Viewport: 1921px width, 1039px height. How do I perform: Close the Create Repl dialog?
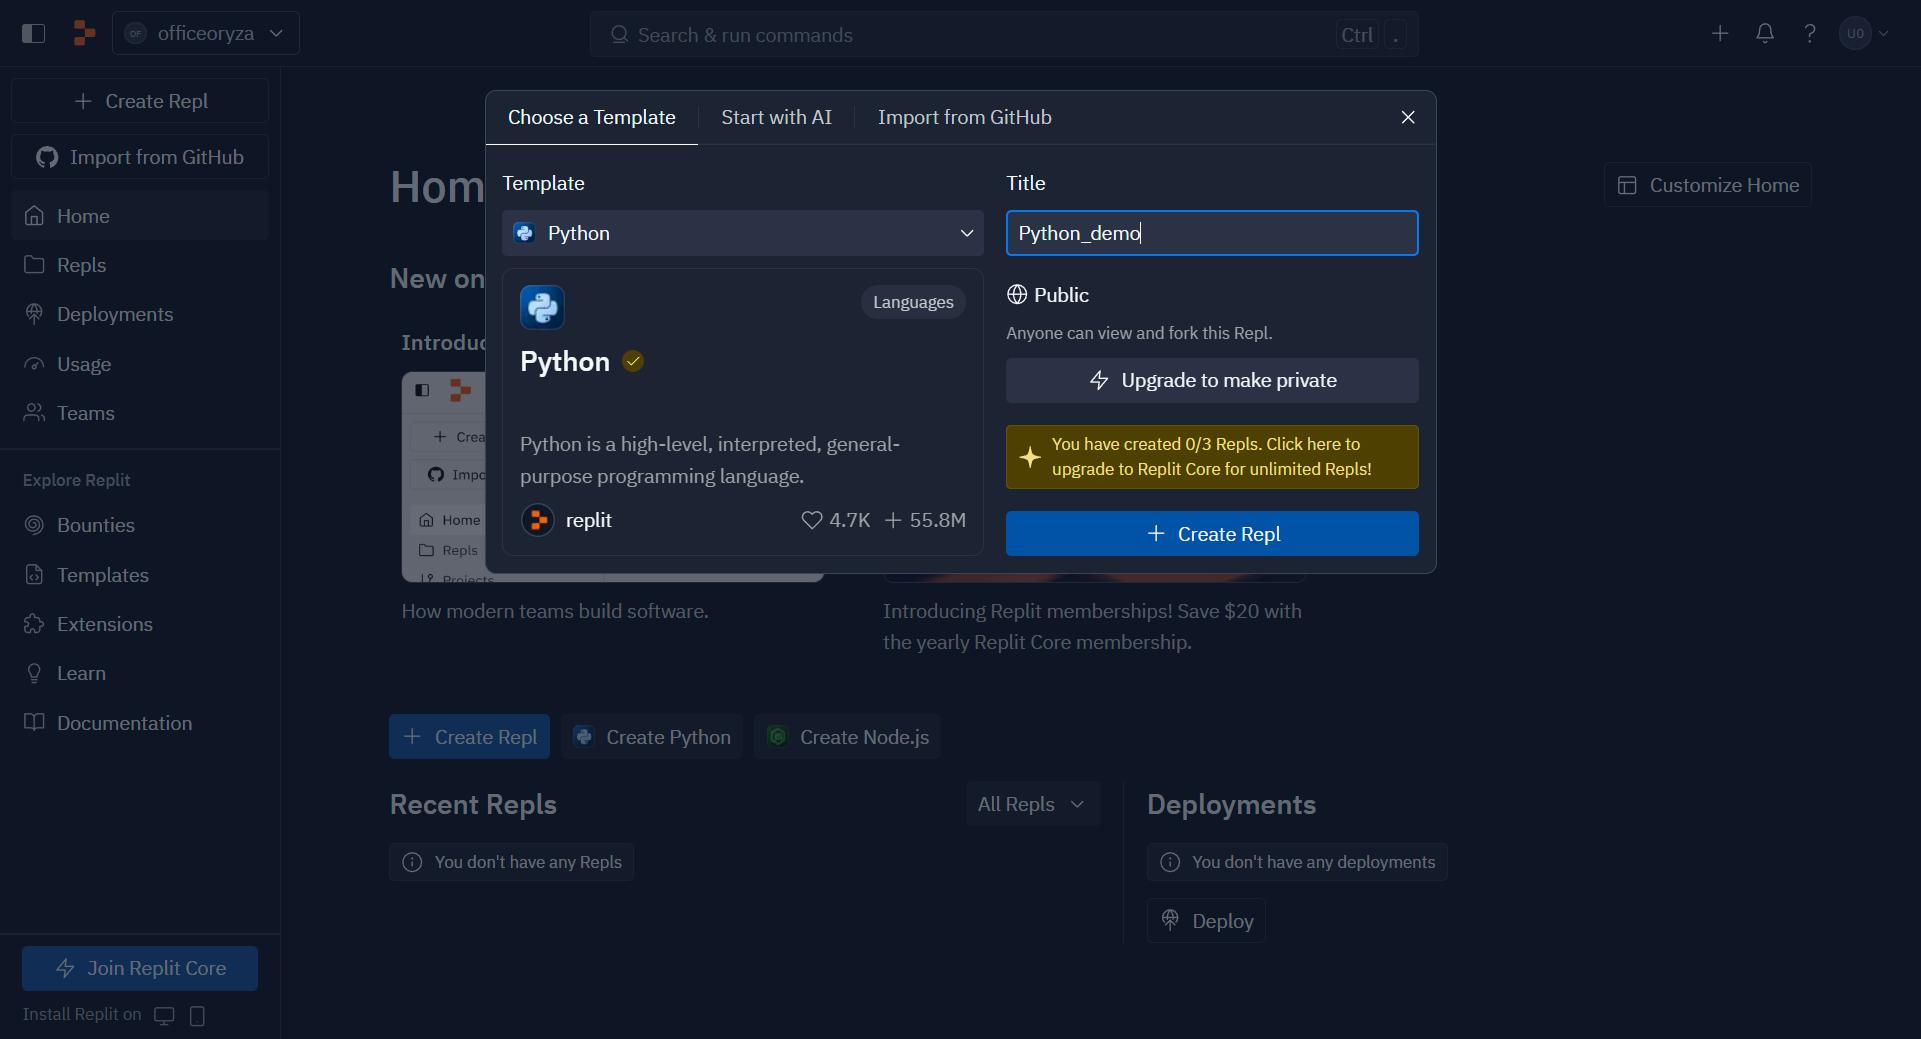1408,118
